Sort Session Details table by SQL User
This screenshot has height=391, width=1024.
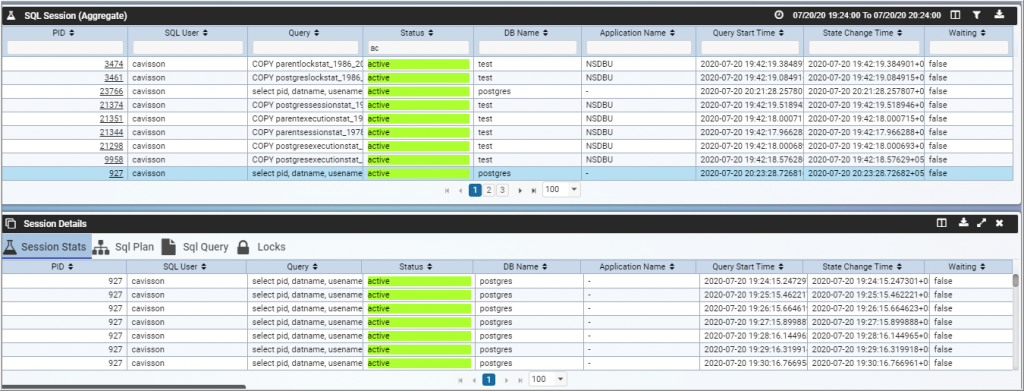point(204,266)
